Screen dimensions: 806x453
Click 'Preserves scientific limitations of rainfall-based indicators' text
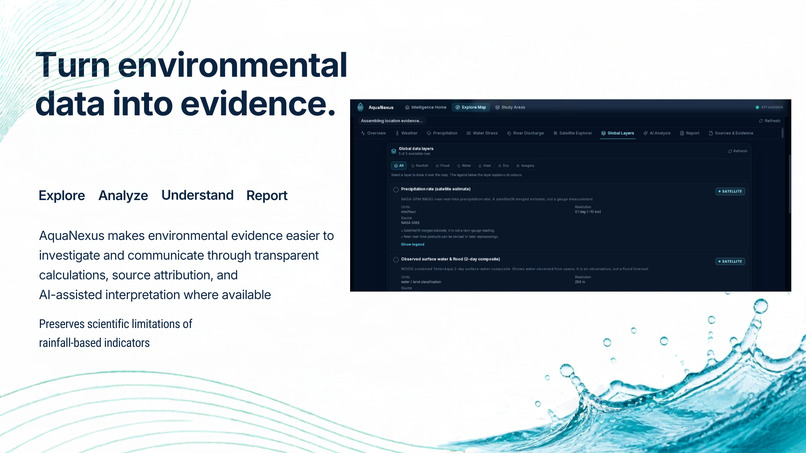(x=116, y=333)
